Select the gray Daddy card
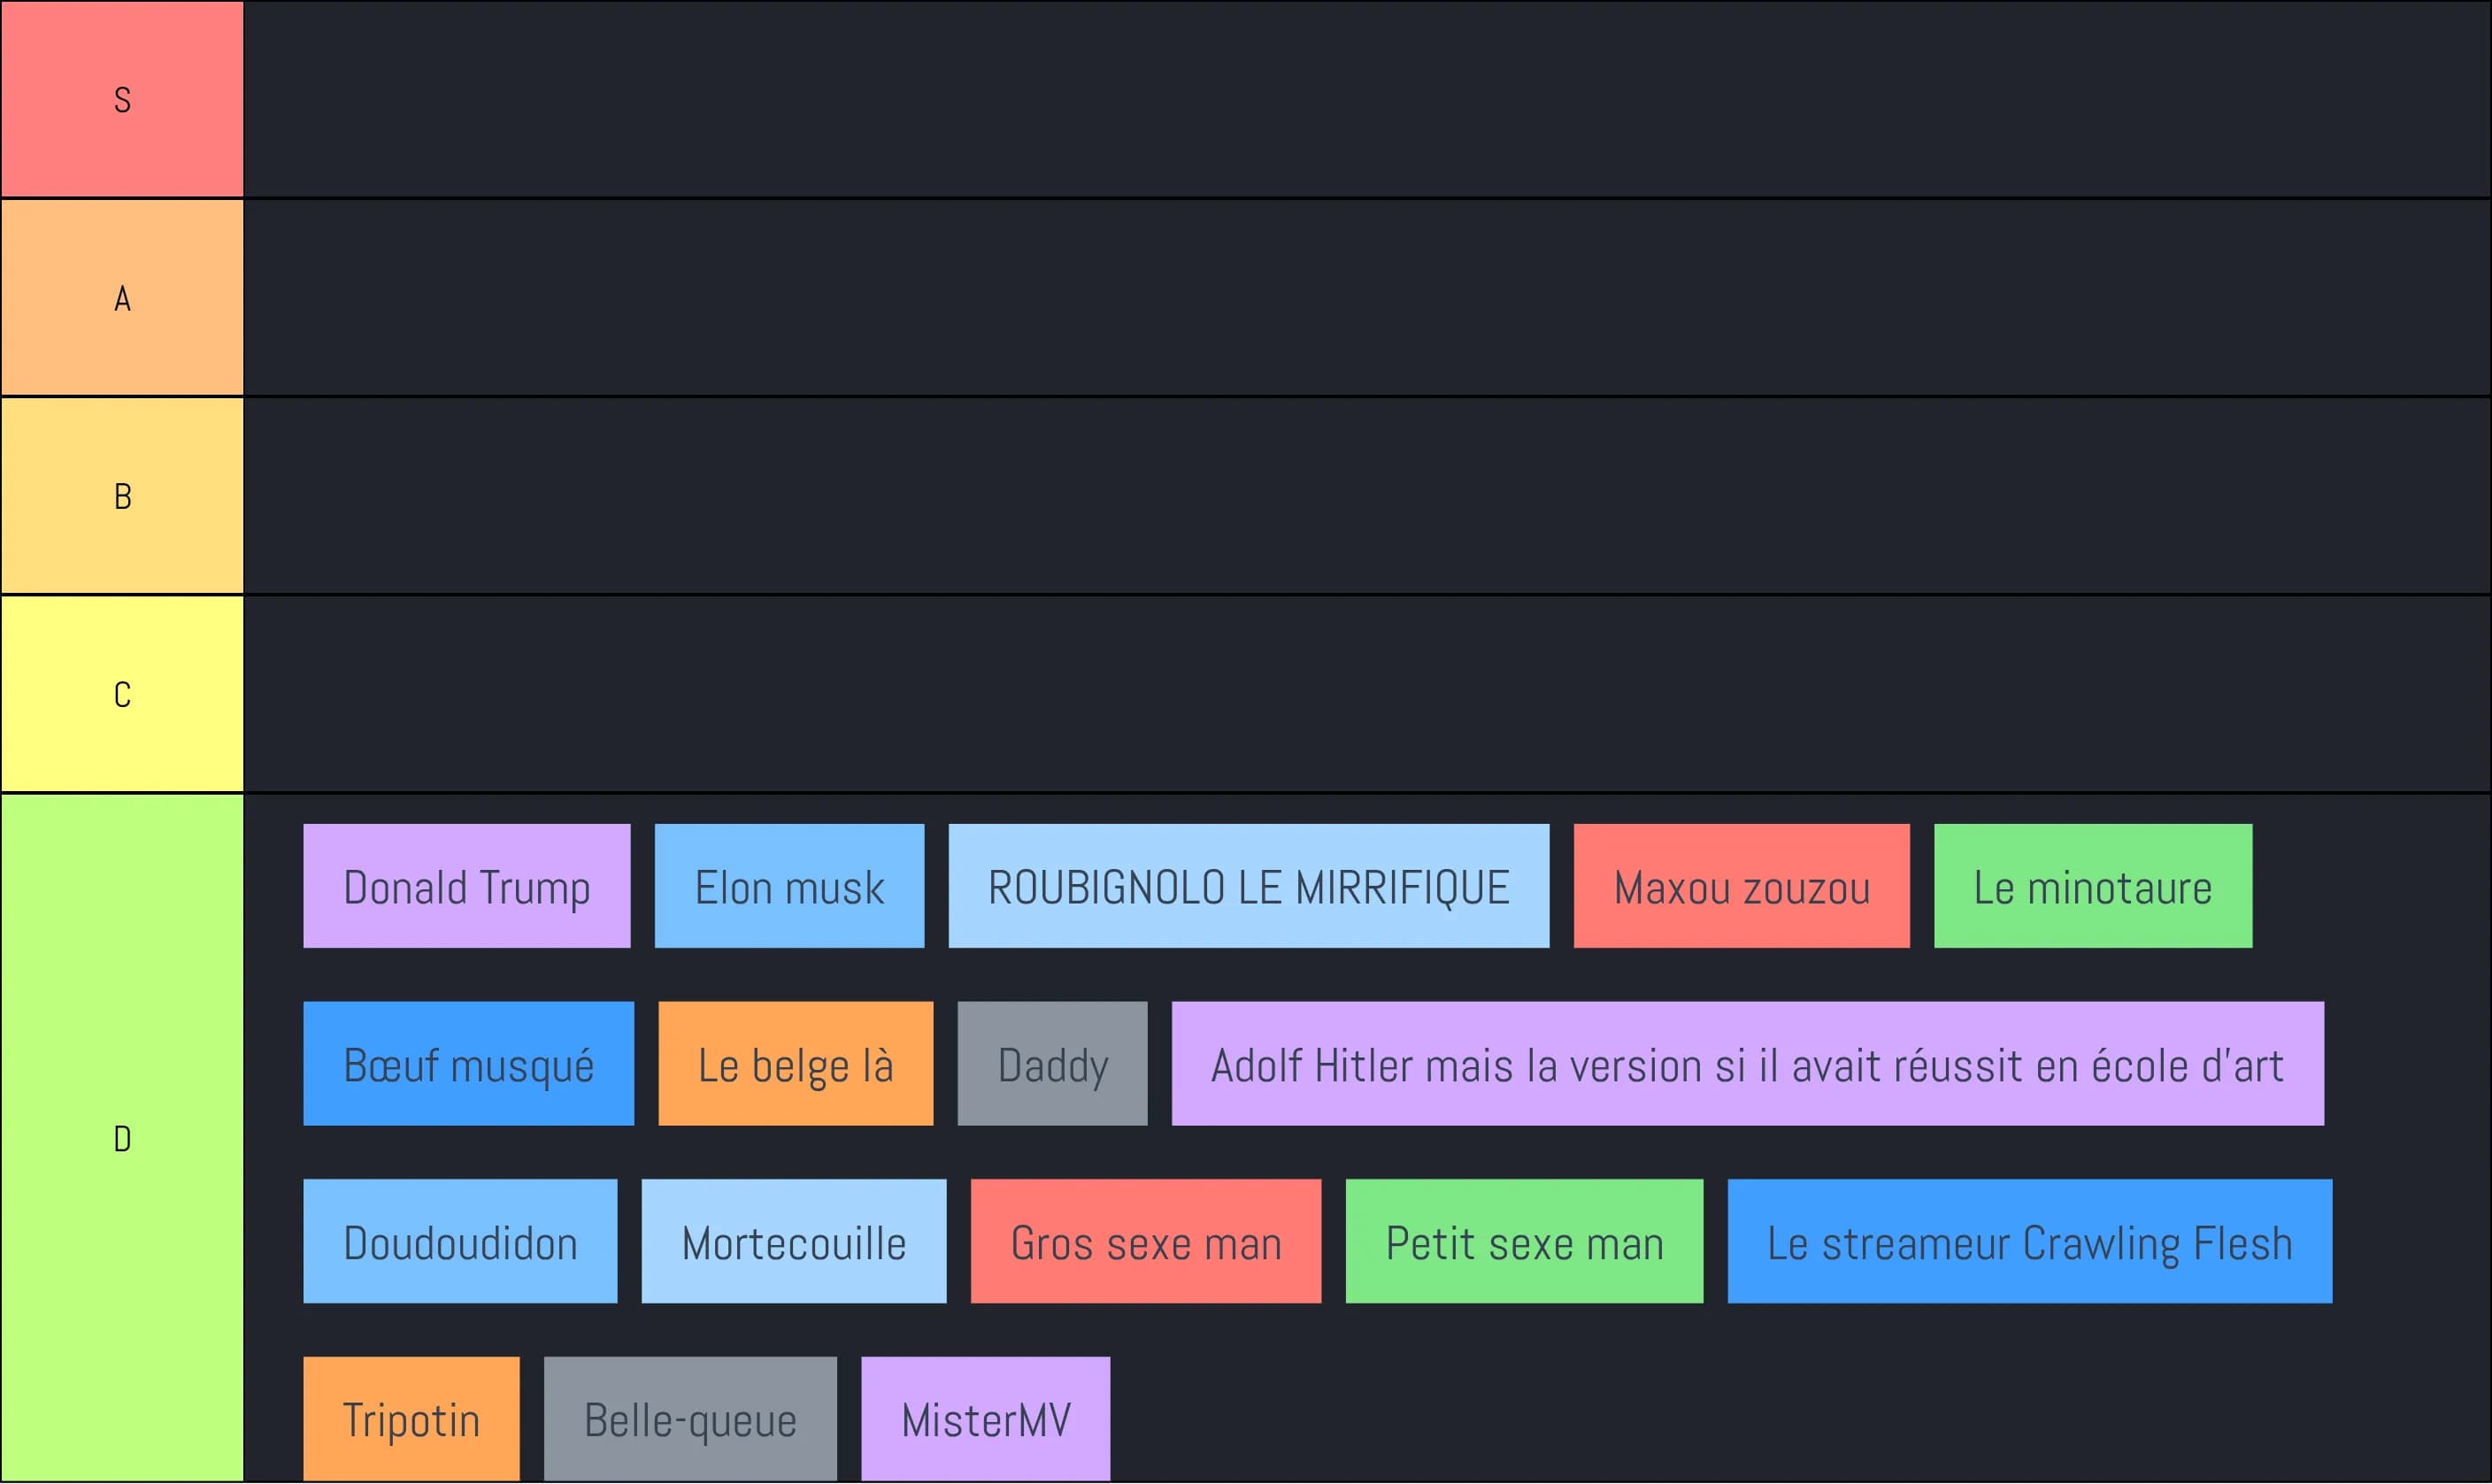Viewport: 2492px width, 1484px height. (1052, 1064)
